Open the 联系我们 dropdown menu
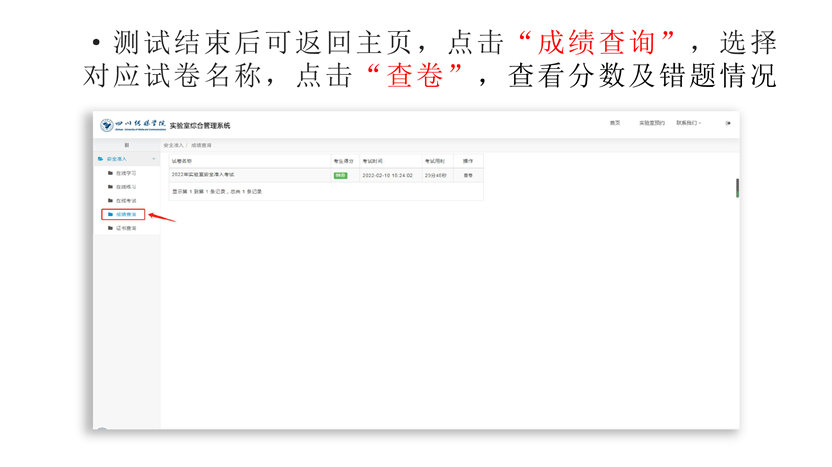Screen dimensions: 832x467 pyautogui.click(x=688, y=123)
